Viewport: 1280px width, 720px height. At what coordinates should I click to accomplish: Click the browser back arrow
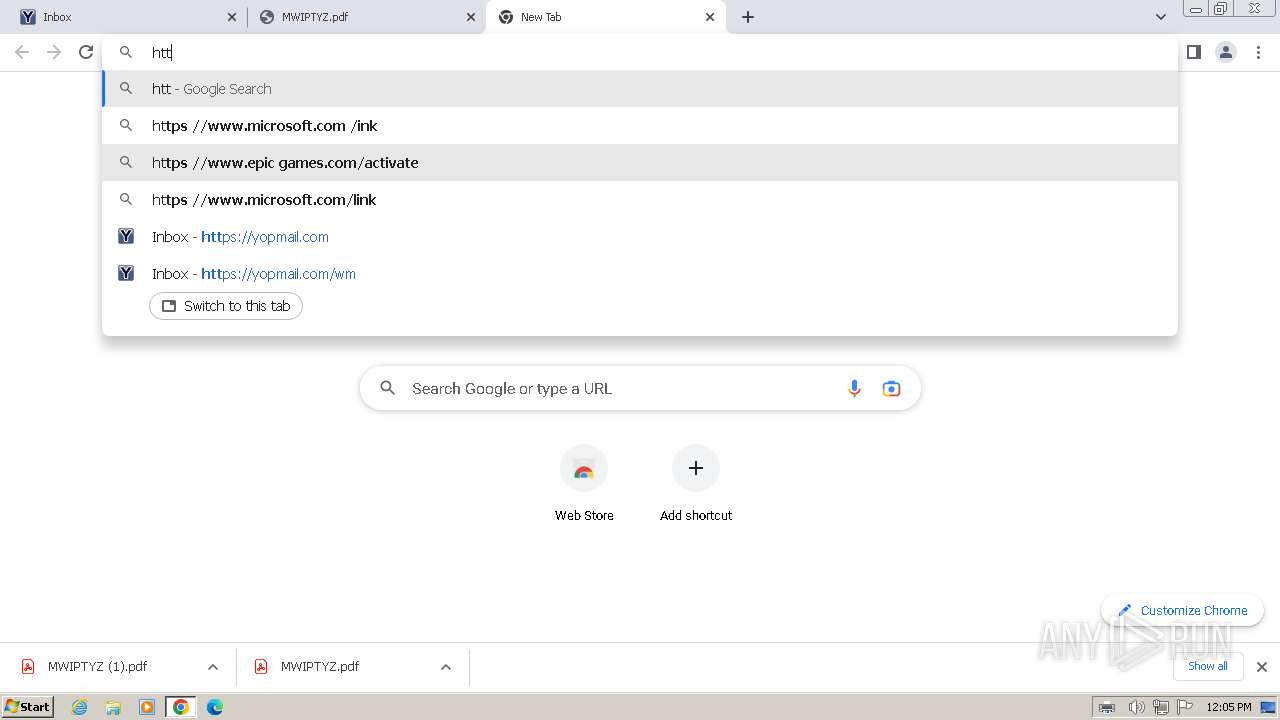(22, 52)
